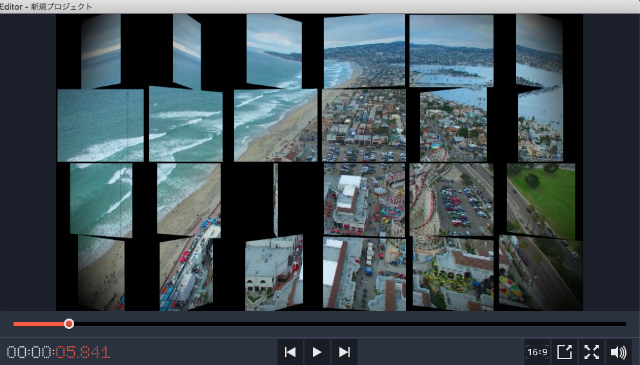Detach preview with the pop-out window icon
Viewport: 640px width, 365px height.
pyautogui.click(x=564, y=352)
